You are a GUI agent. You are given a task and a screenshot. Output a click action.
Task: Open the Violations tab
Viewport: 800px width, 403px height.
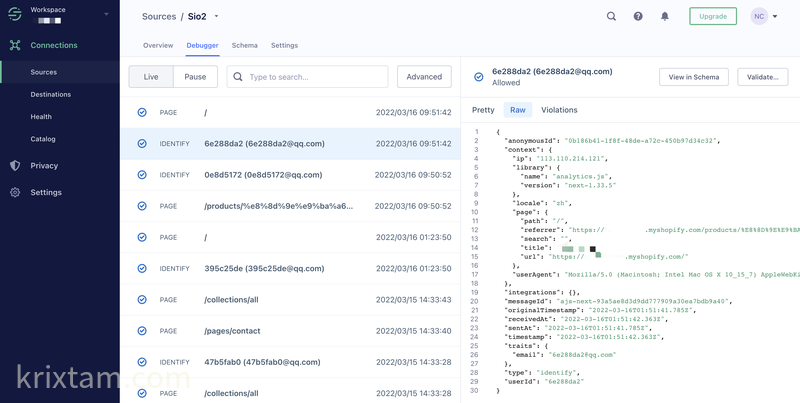click(x=559, y=110)
